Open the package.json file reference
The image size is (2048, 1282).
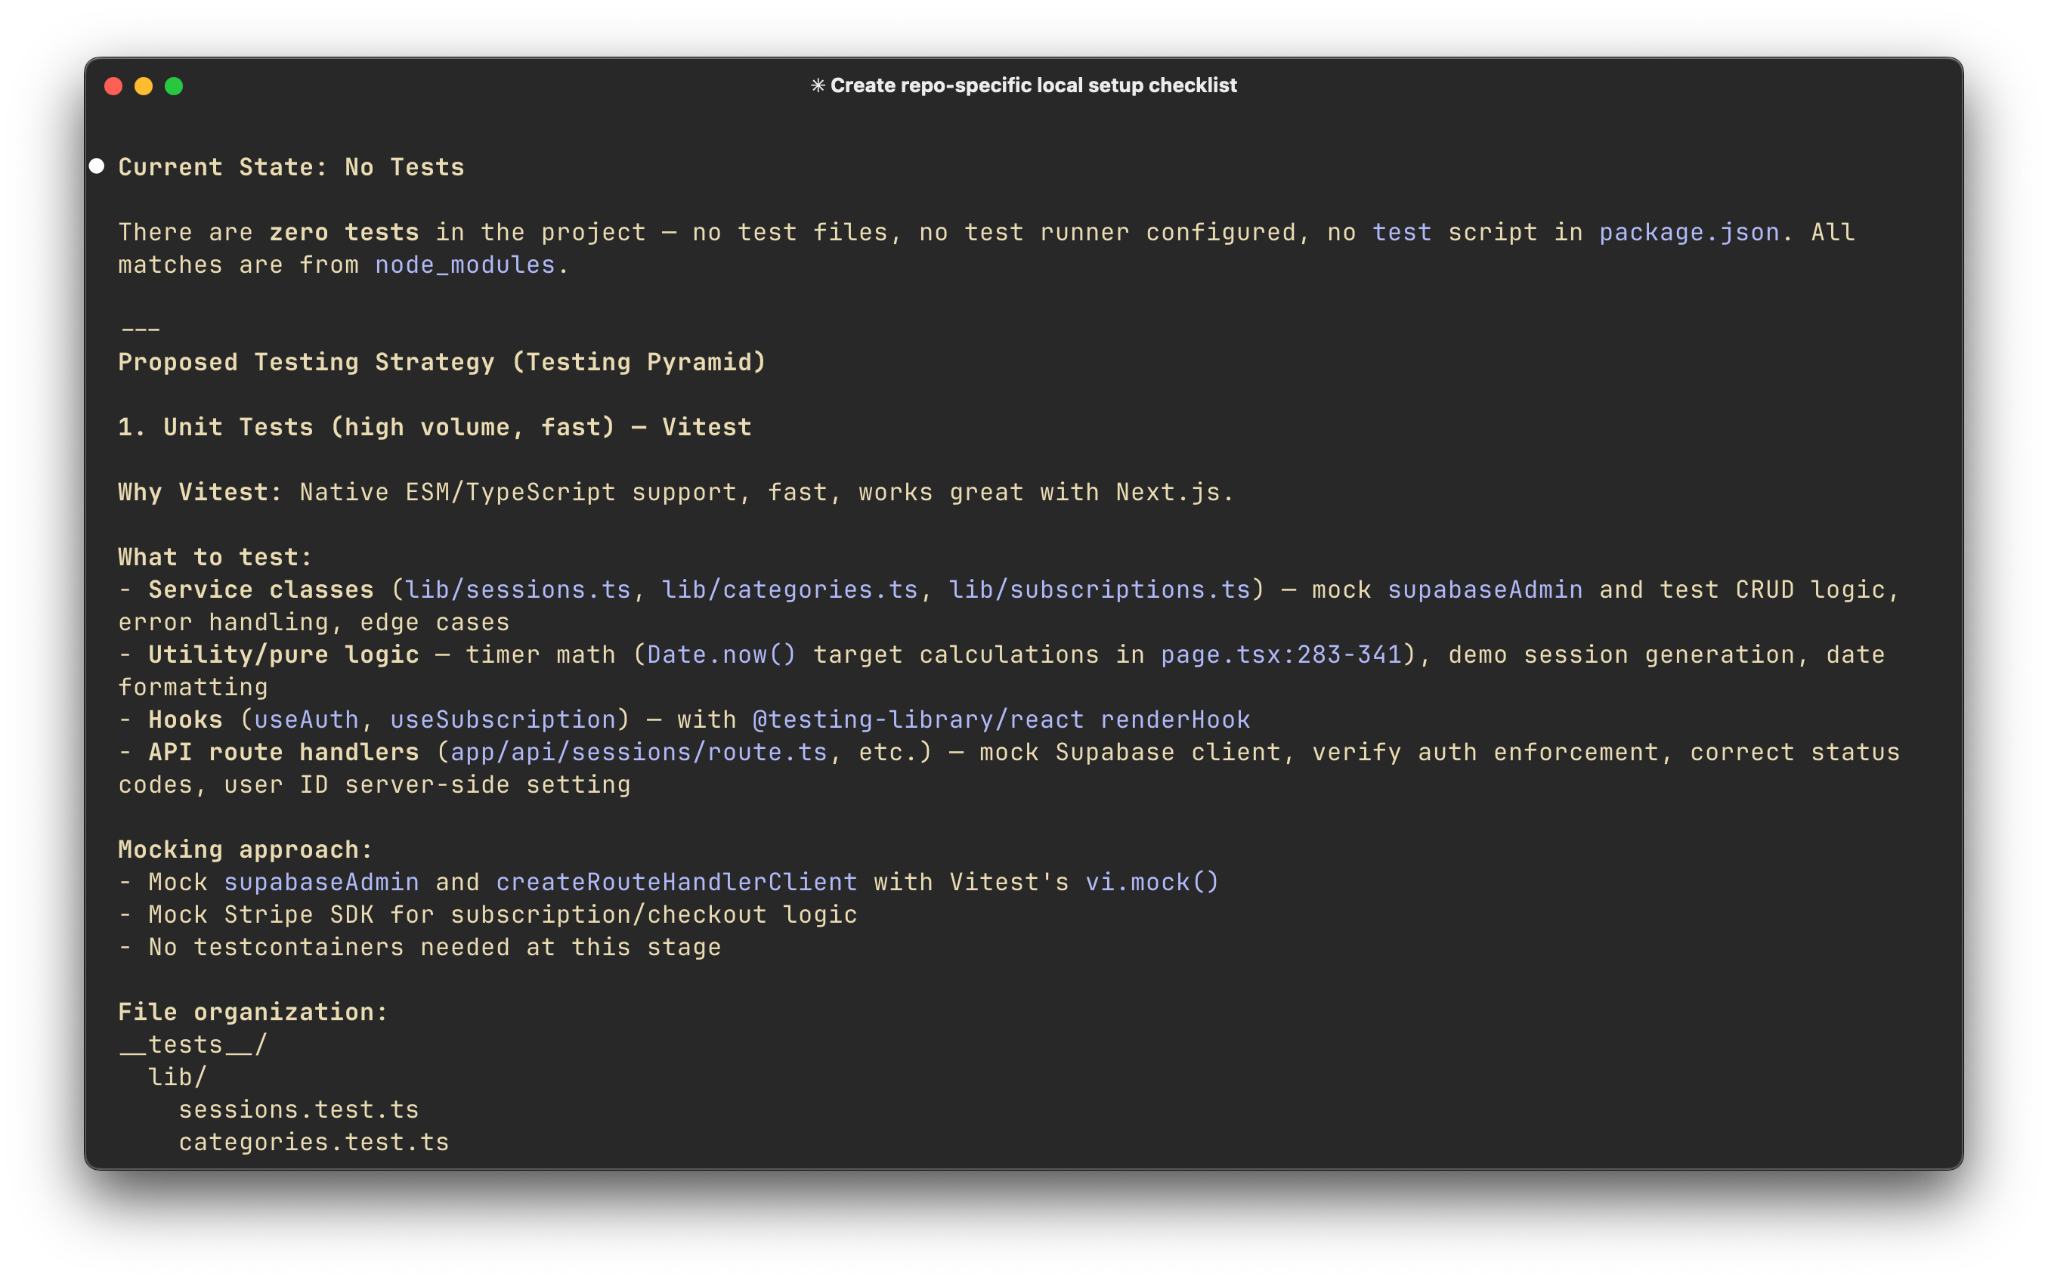coord(1689,232)
